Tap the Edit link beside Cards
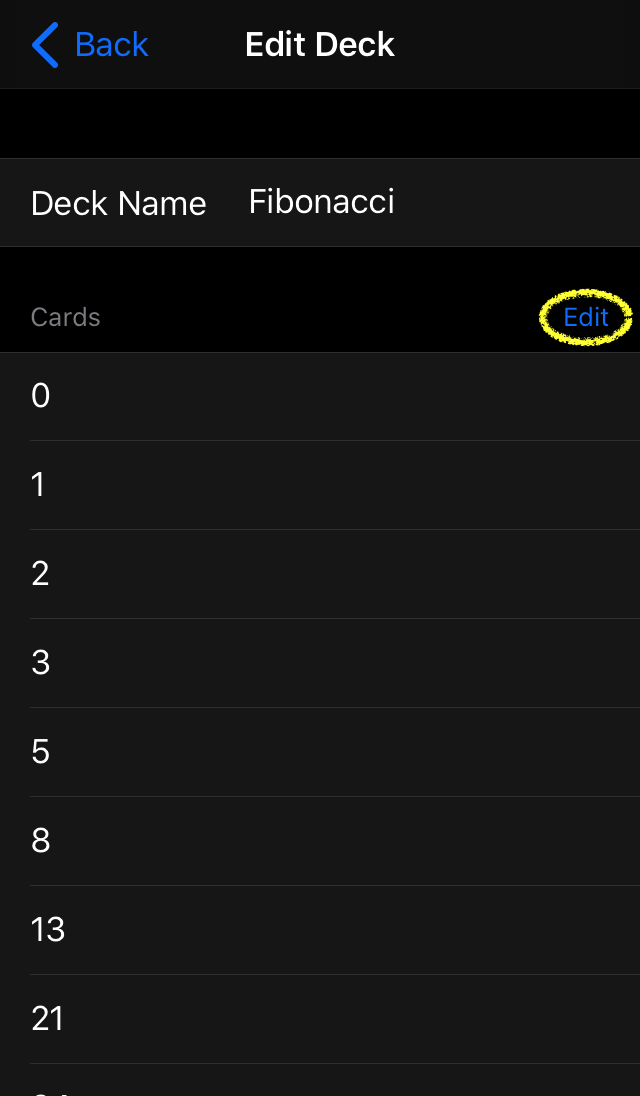The image size is (640, 1096). tap(586, 317)
